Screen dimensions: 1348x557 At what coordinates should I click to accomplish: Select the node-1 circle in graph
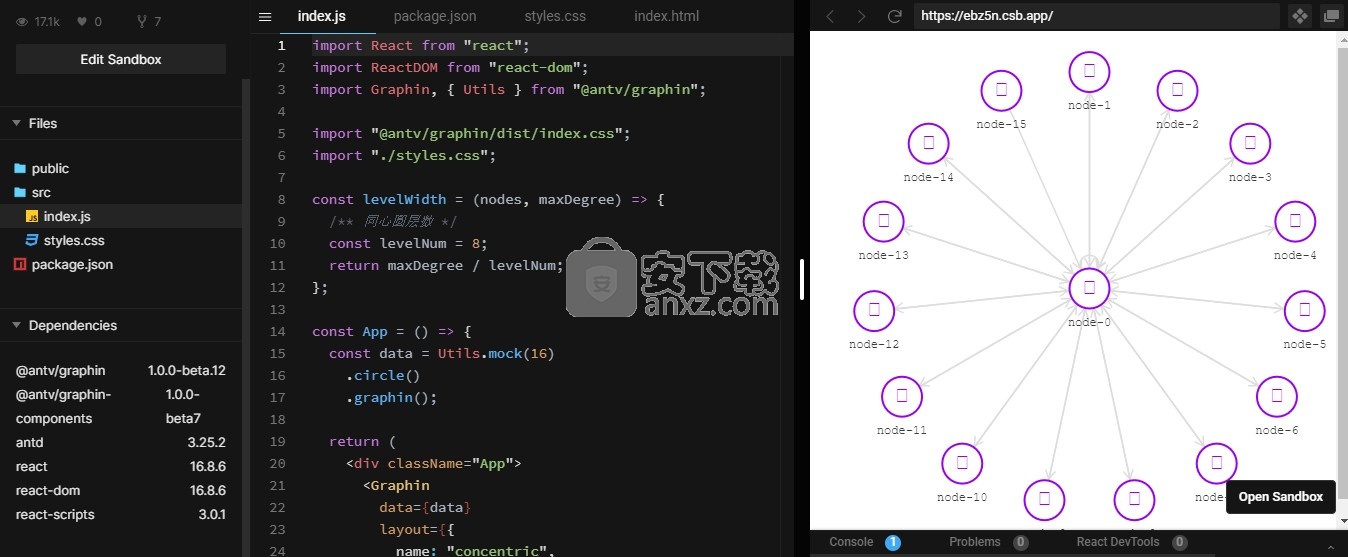coord(1089,71)
